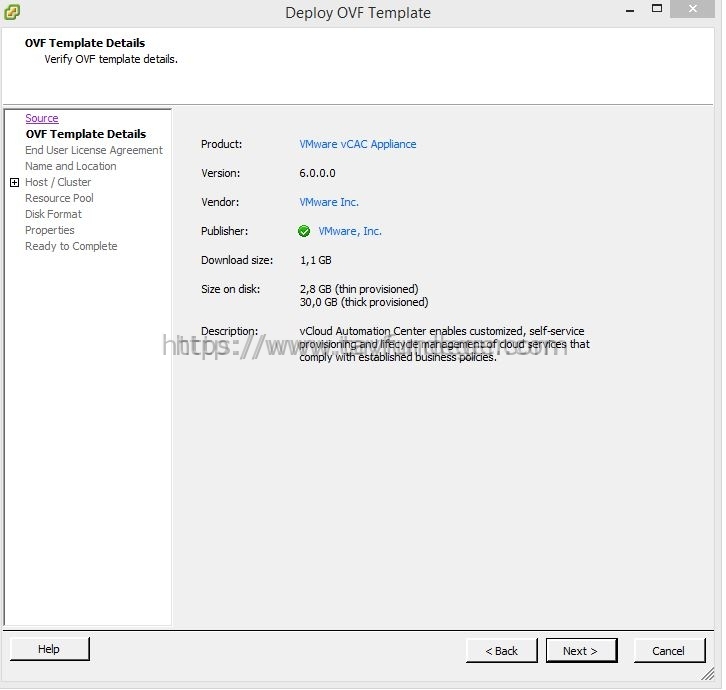Click the Vendor: label

pyautogui.click(x=220, y=202)
